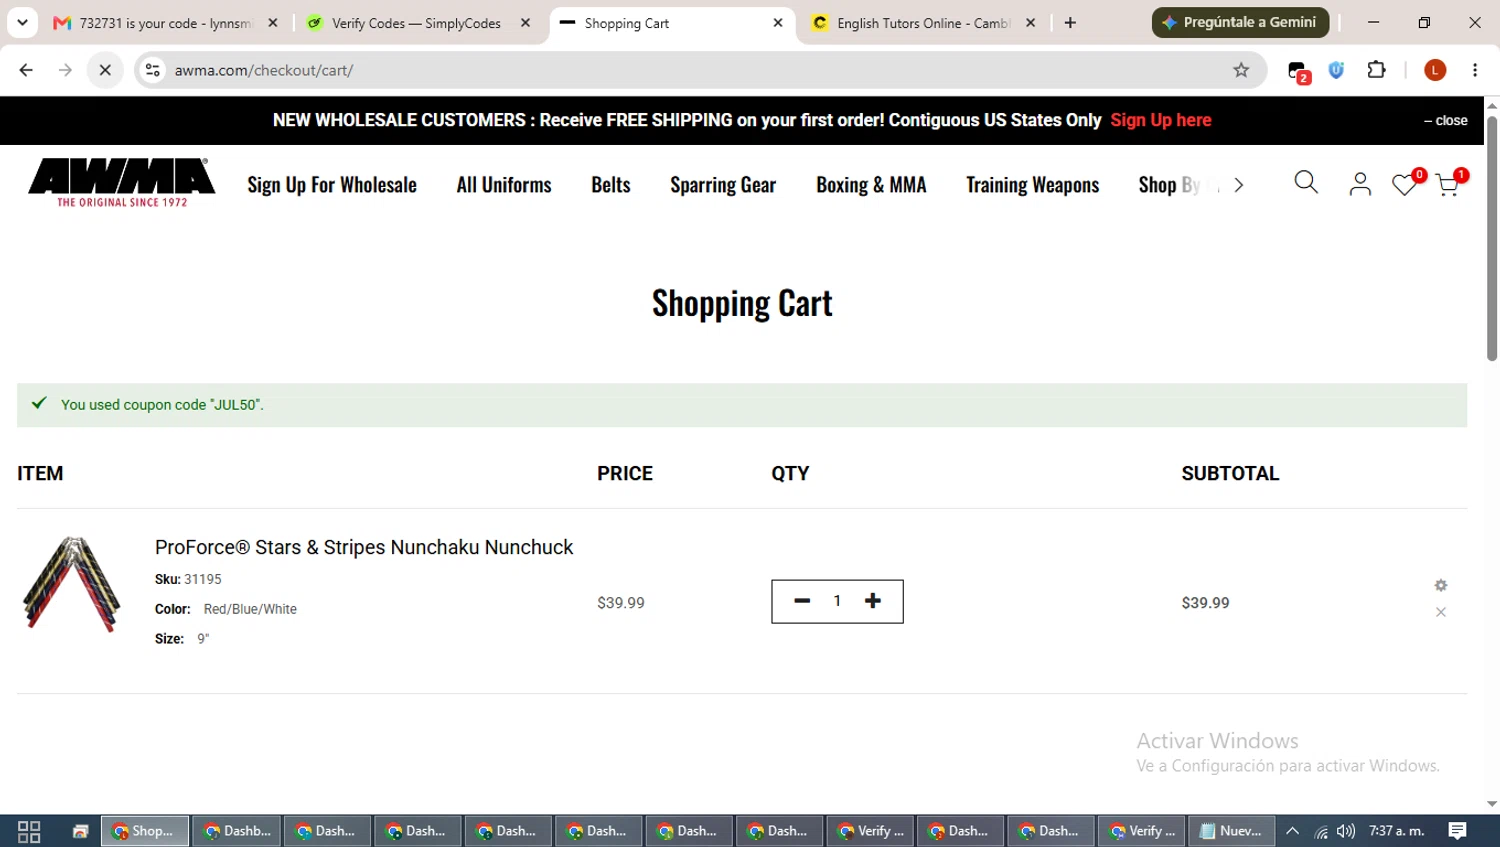Stop loading the current page
This screenshot has width=1500, height=847.
coord(105,70)
